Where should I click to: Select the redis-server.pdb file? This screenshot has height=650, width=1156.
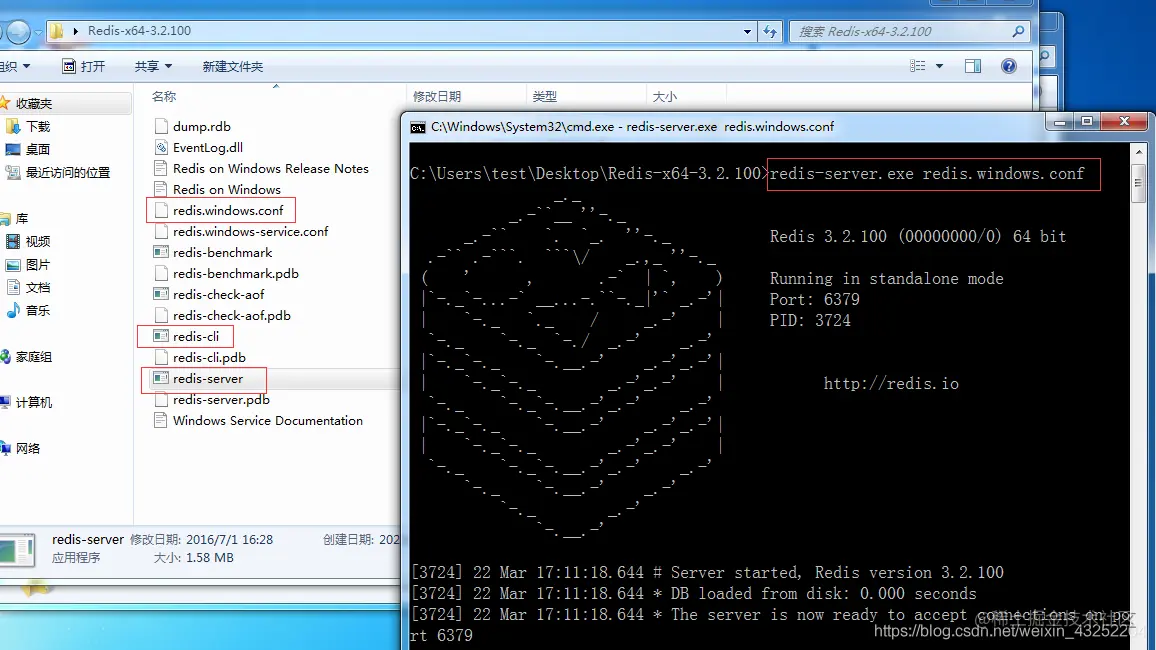212,399
